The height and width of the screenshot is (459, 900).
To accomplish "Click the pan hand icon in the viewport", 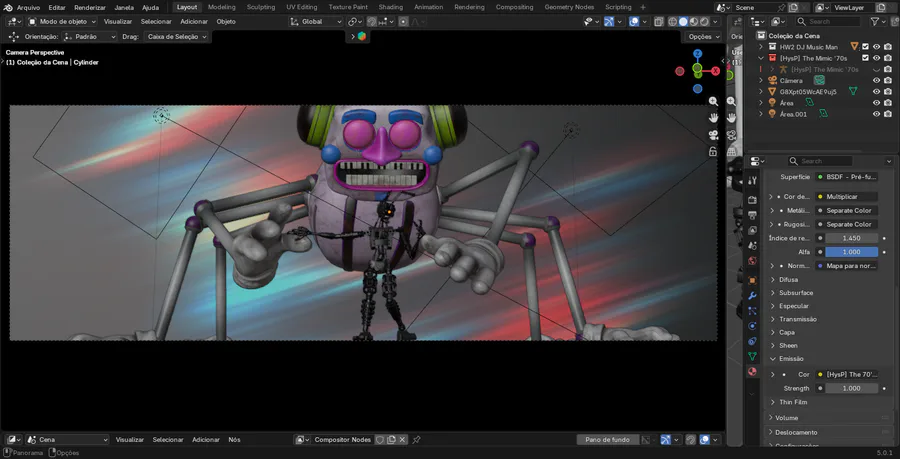I will pyautogui.click(x=714, y=118).
